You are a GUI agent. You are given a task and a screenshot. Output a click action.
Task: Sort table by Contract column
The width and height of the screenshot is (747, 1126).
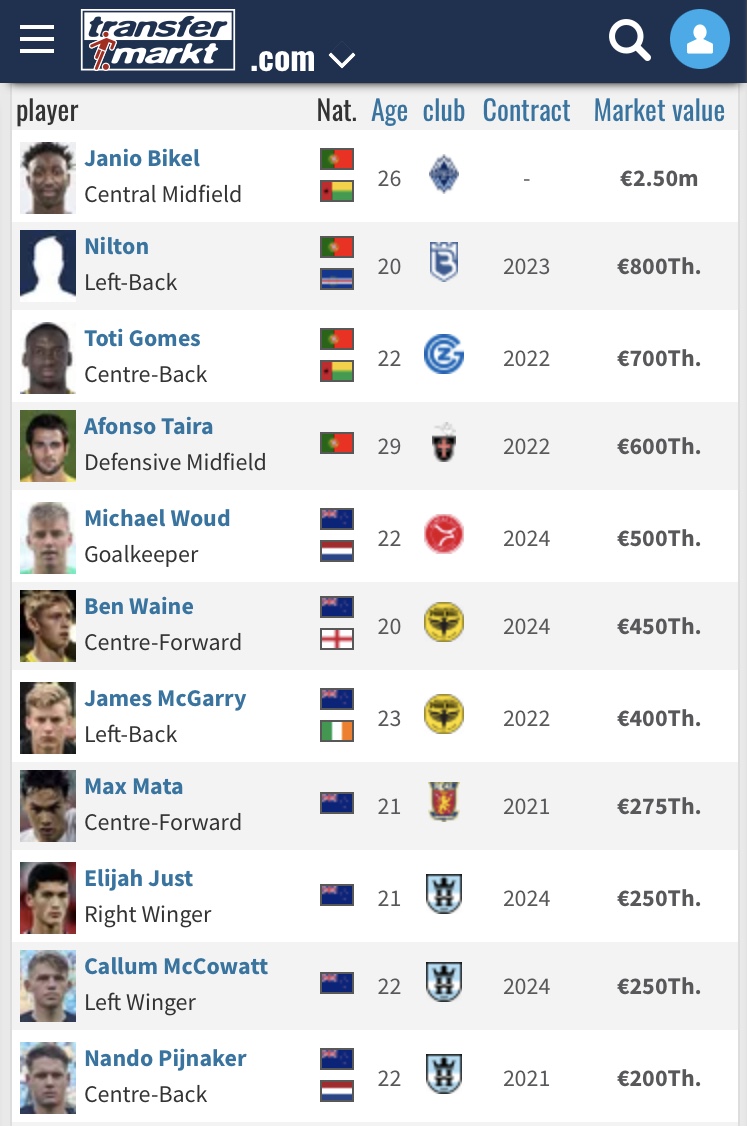[x=526, y=111]
